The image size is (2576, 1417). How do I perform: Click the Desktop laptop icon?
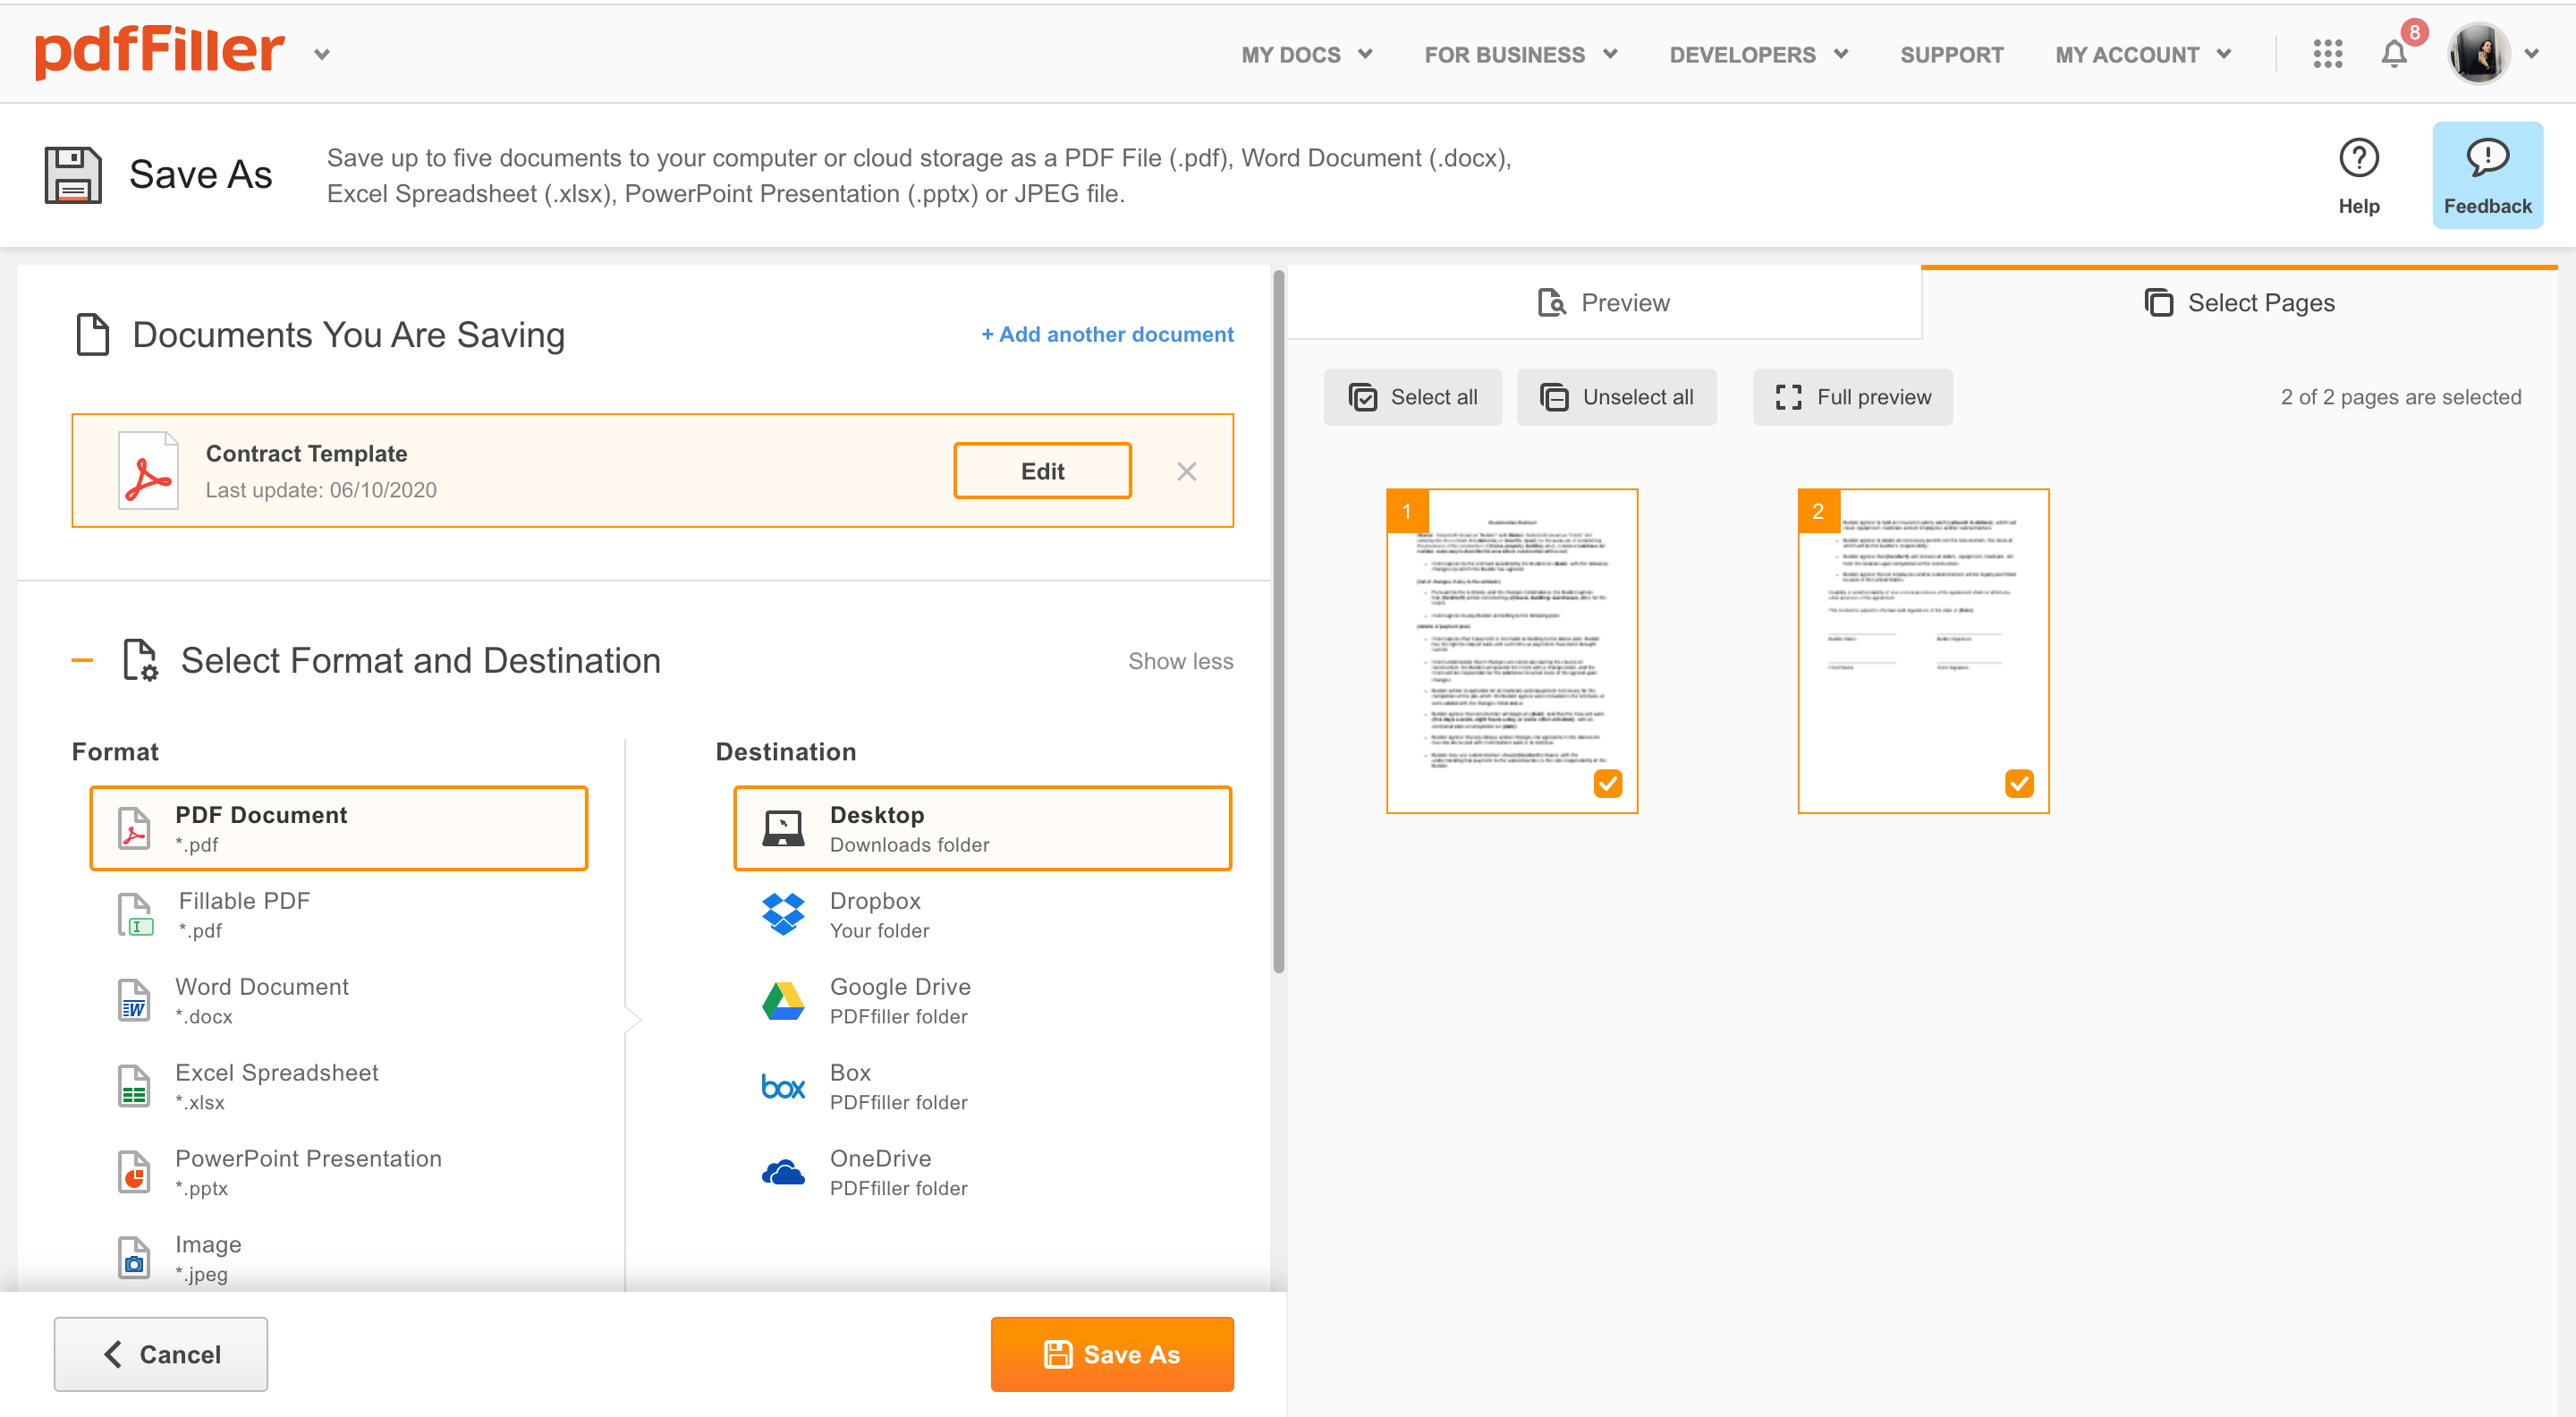pyautogui.click(x=783, y=828)
